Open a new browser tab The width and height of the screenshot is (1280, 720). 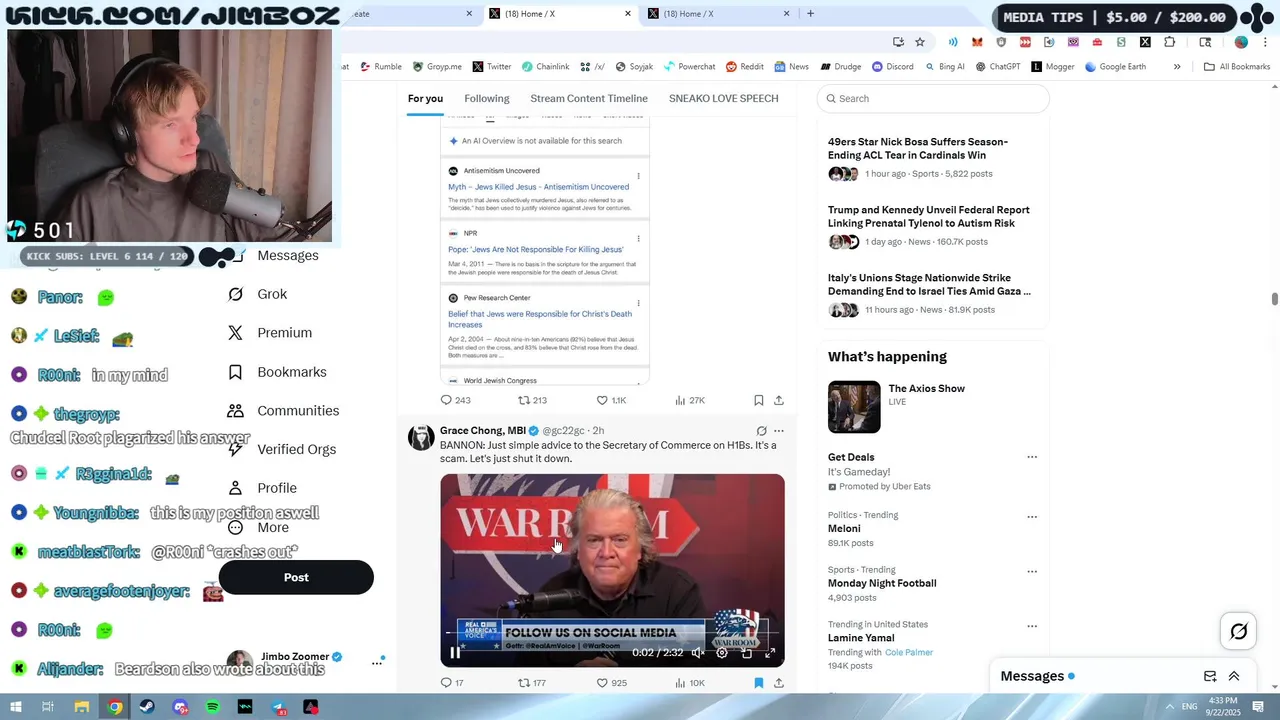[x=810, y=13]
